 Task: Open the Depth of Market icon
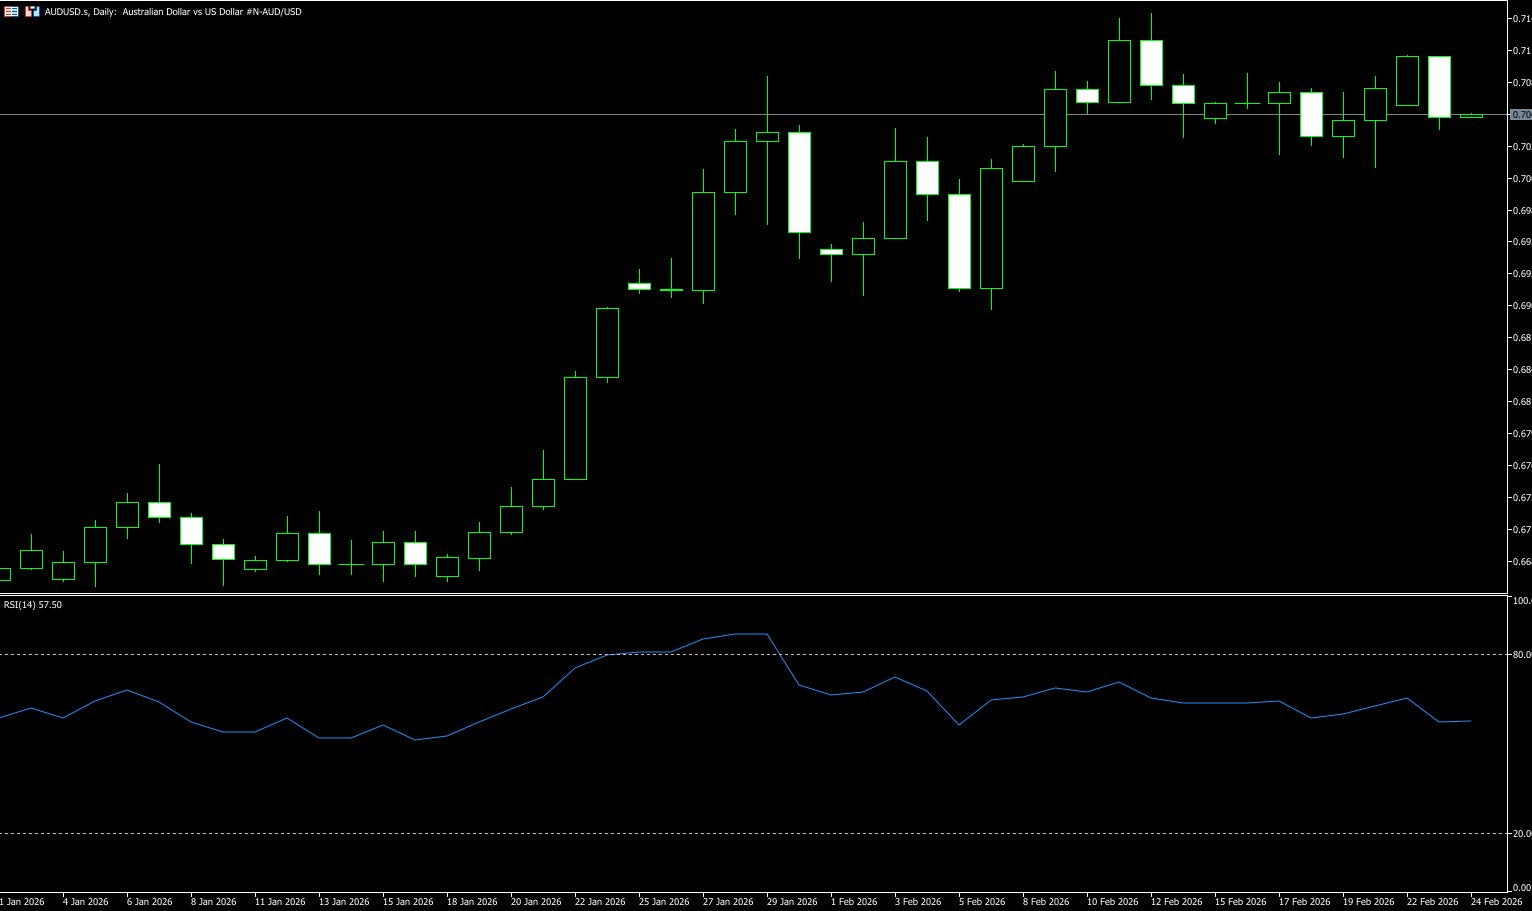[32, 11]
